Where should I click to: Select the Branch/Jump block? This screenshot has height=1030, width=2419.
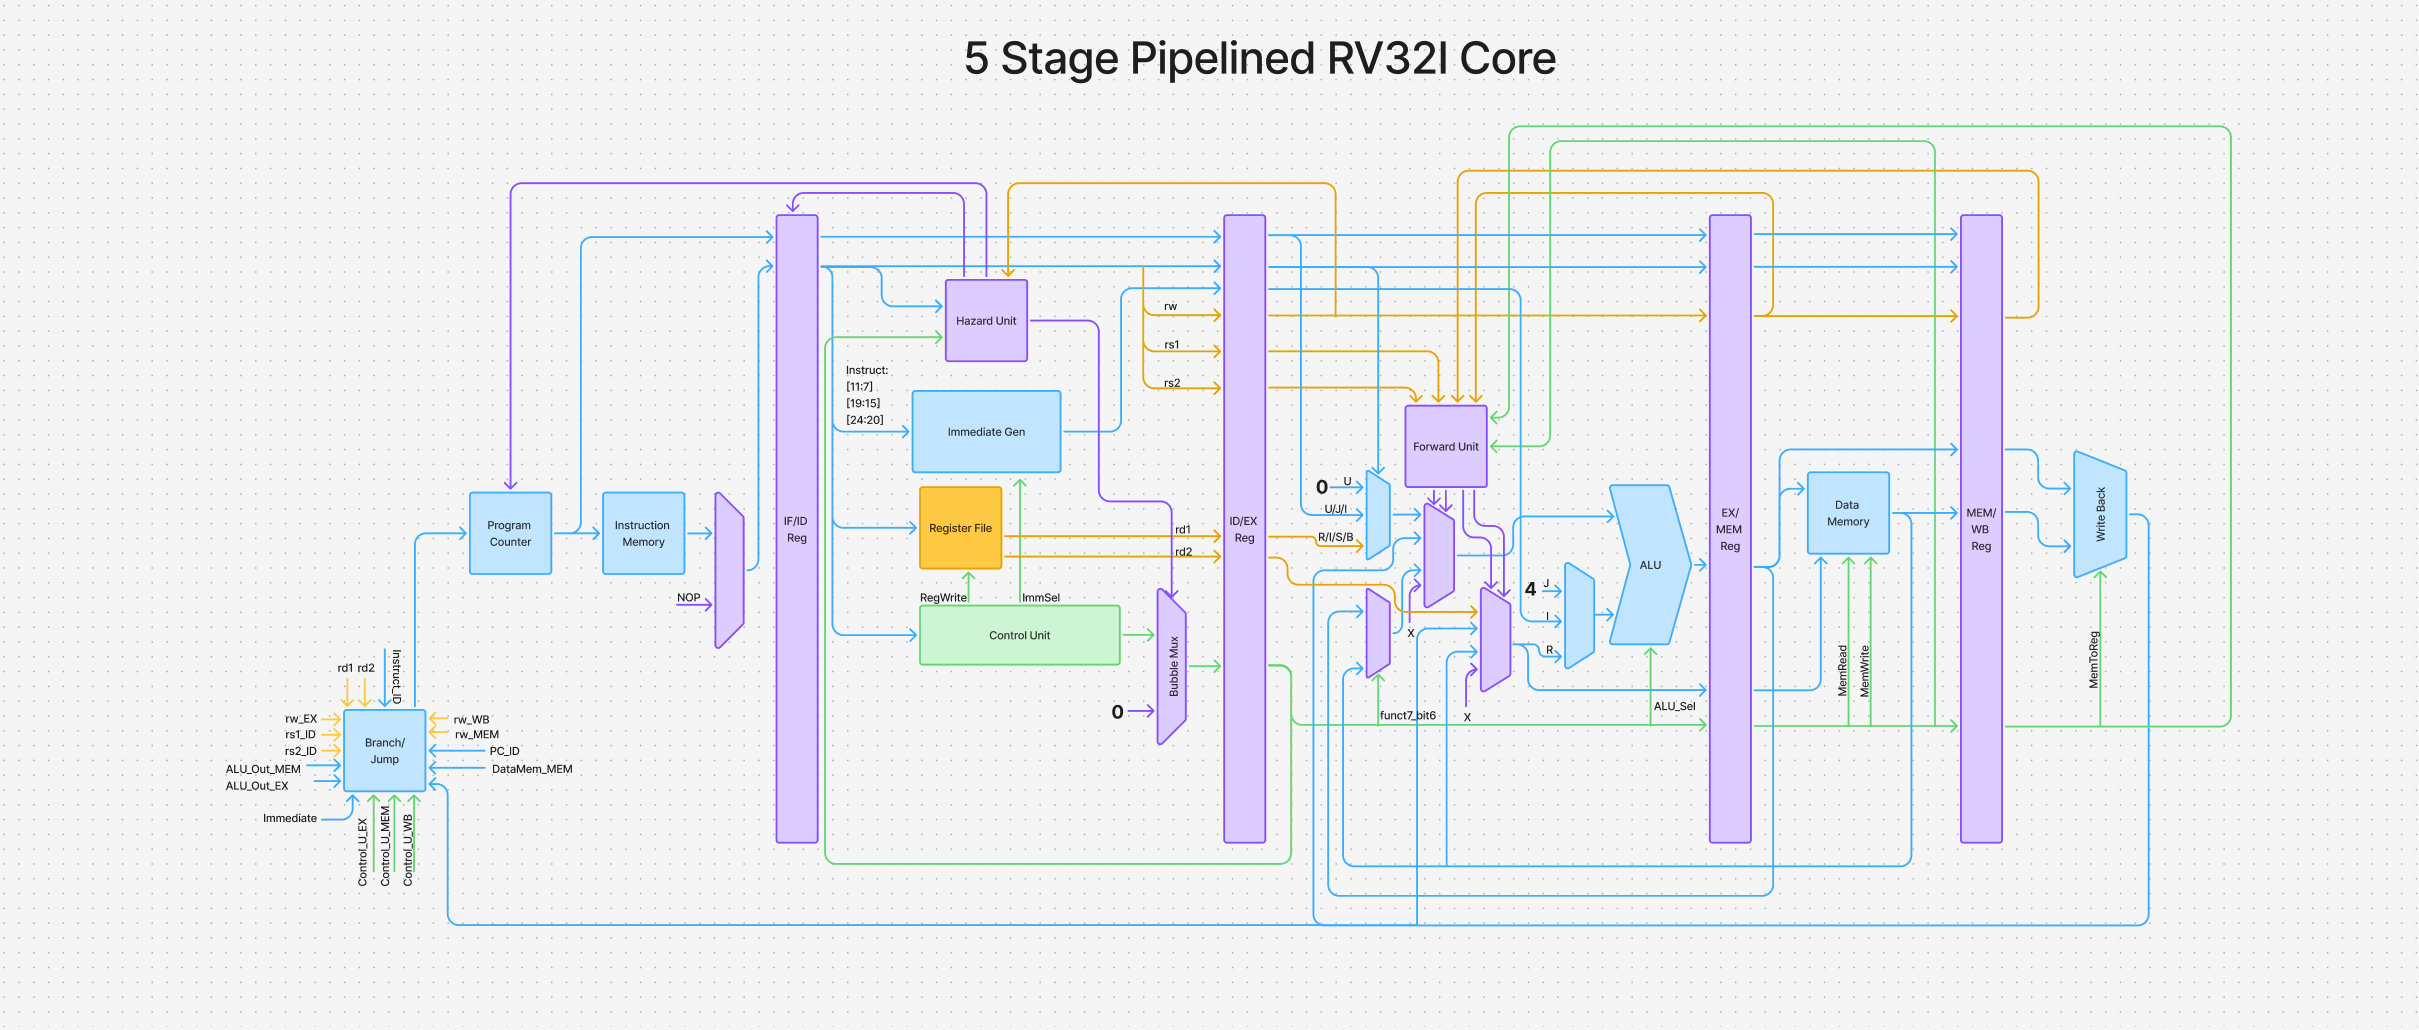385,751
